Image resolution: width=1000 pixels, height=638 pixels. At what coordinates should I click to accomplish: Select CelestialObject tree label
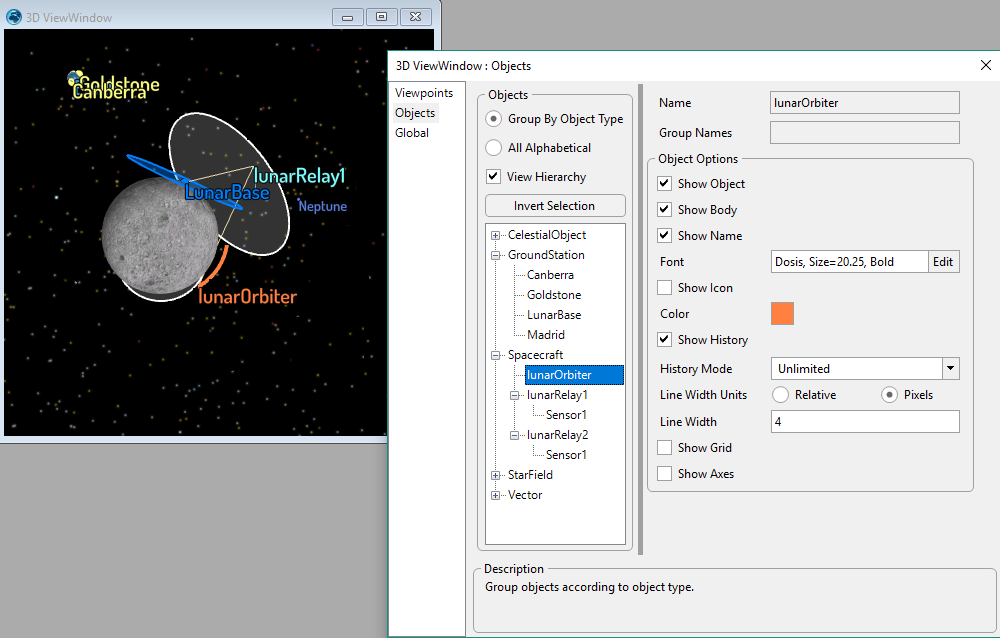pos(547,235)
